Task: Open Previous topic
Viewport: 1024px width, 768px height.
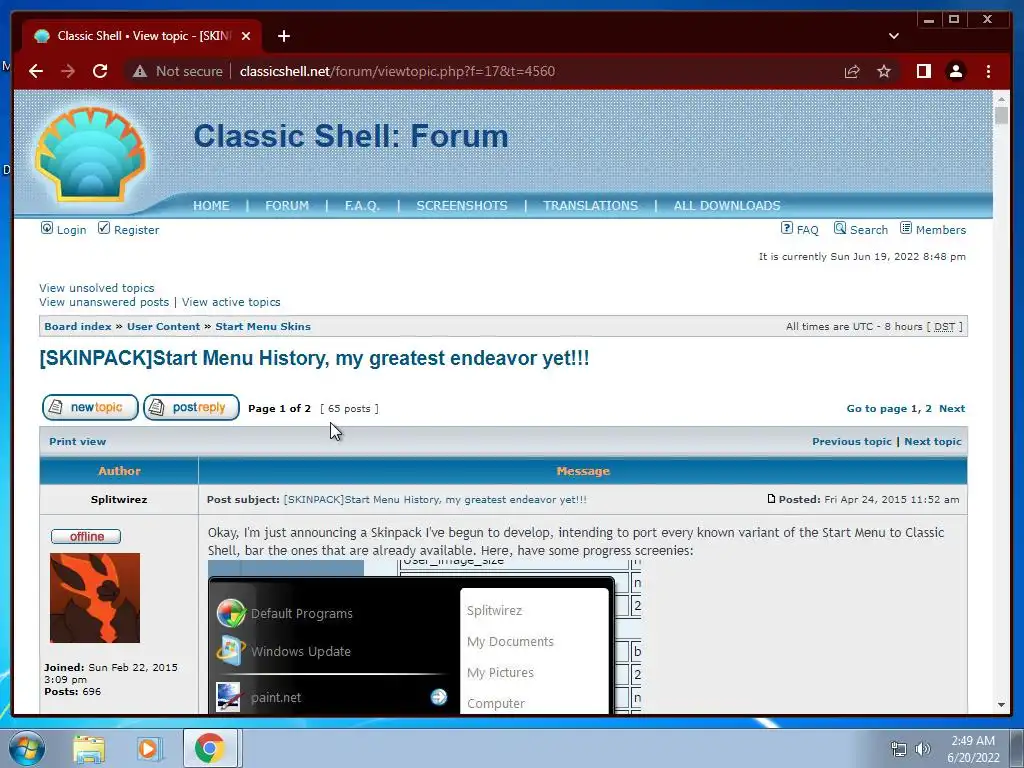Action: point(852,441)
